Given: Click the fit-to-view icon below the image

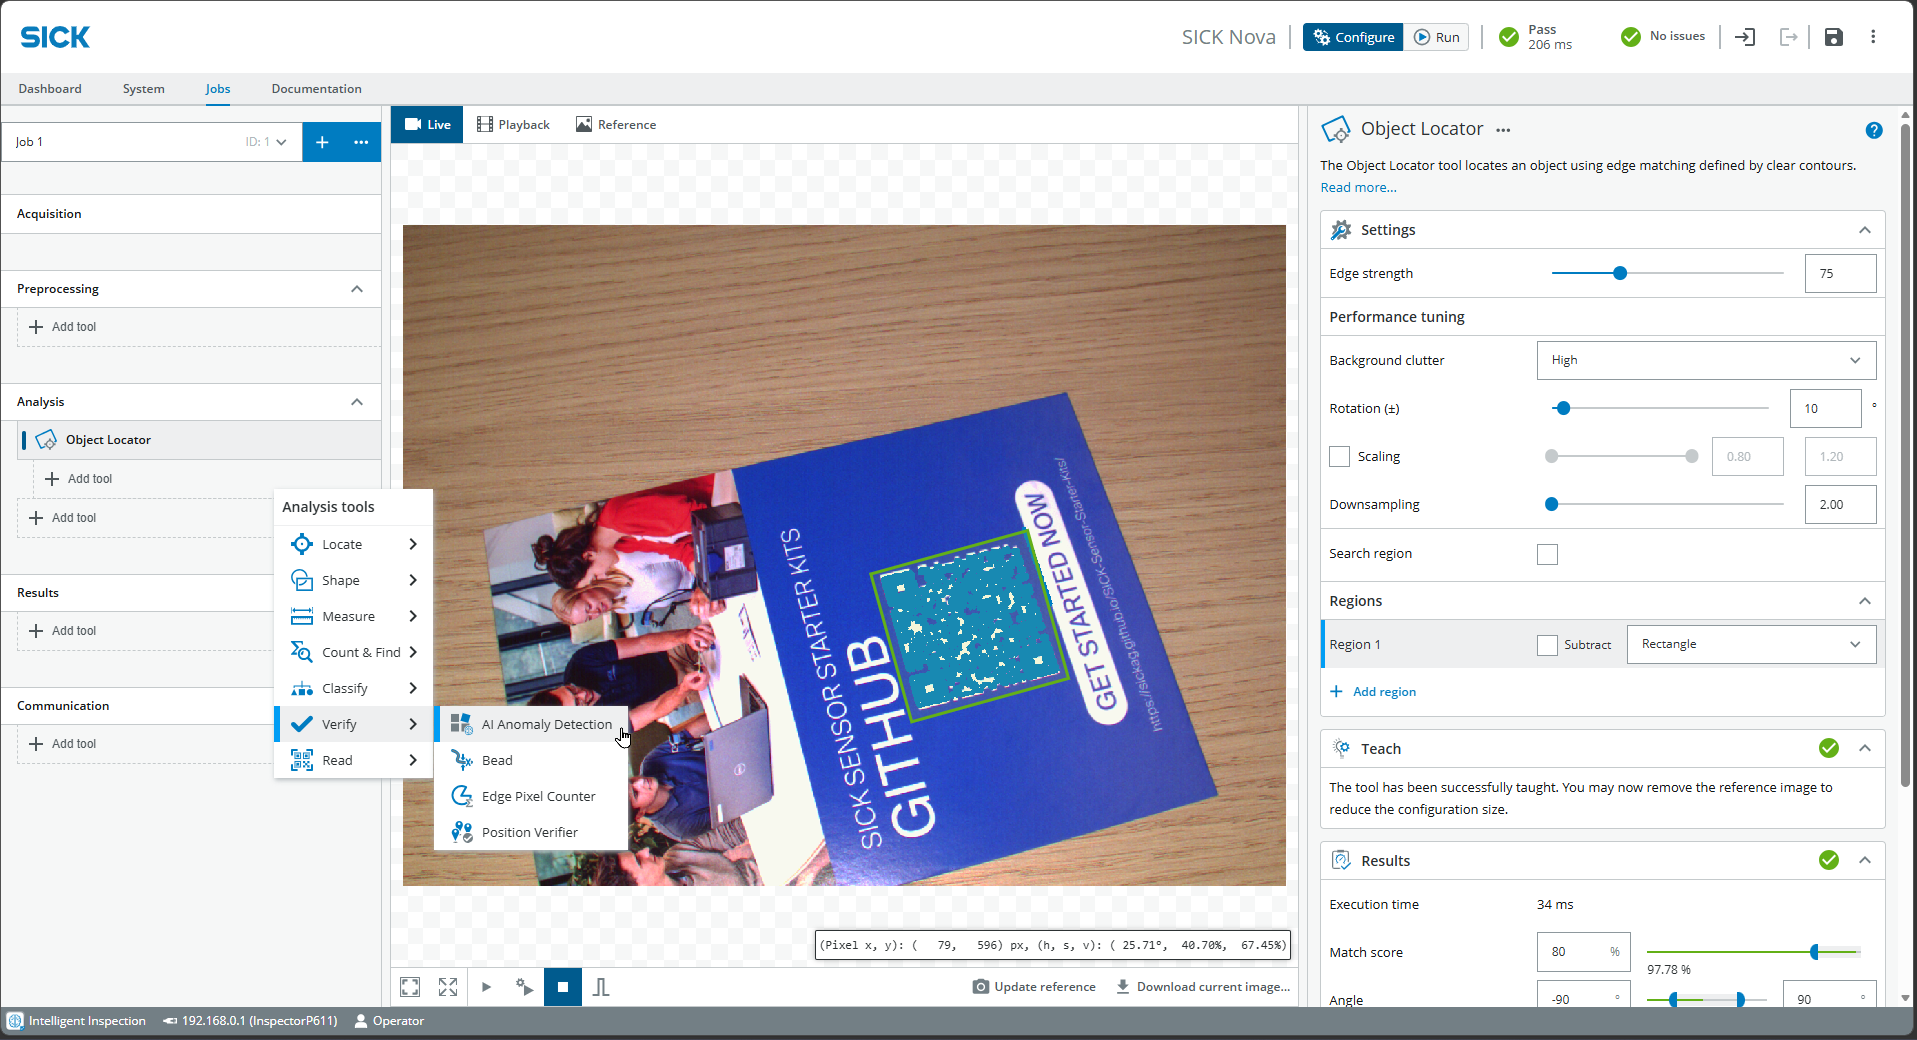Looking at the screenshot, I should (410, 987).
